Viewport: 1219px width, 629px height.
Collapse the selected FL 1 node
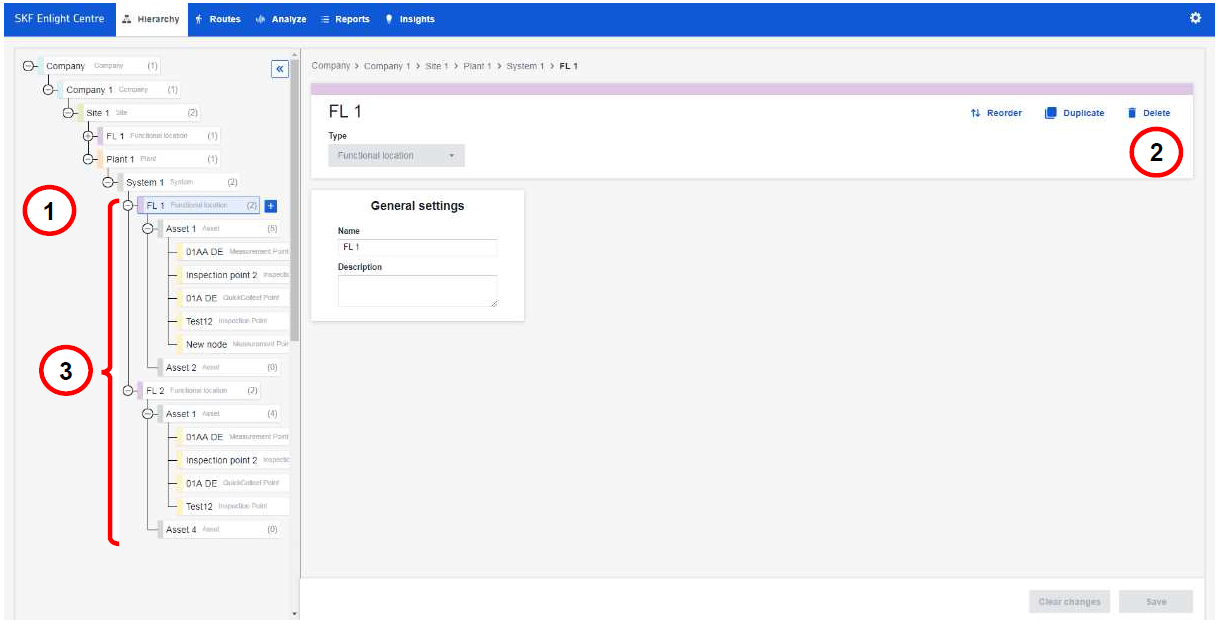pos(128,206)
